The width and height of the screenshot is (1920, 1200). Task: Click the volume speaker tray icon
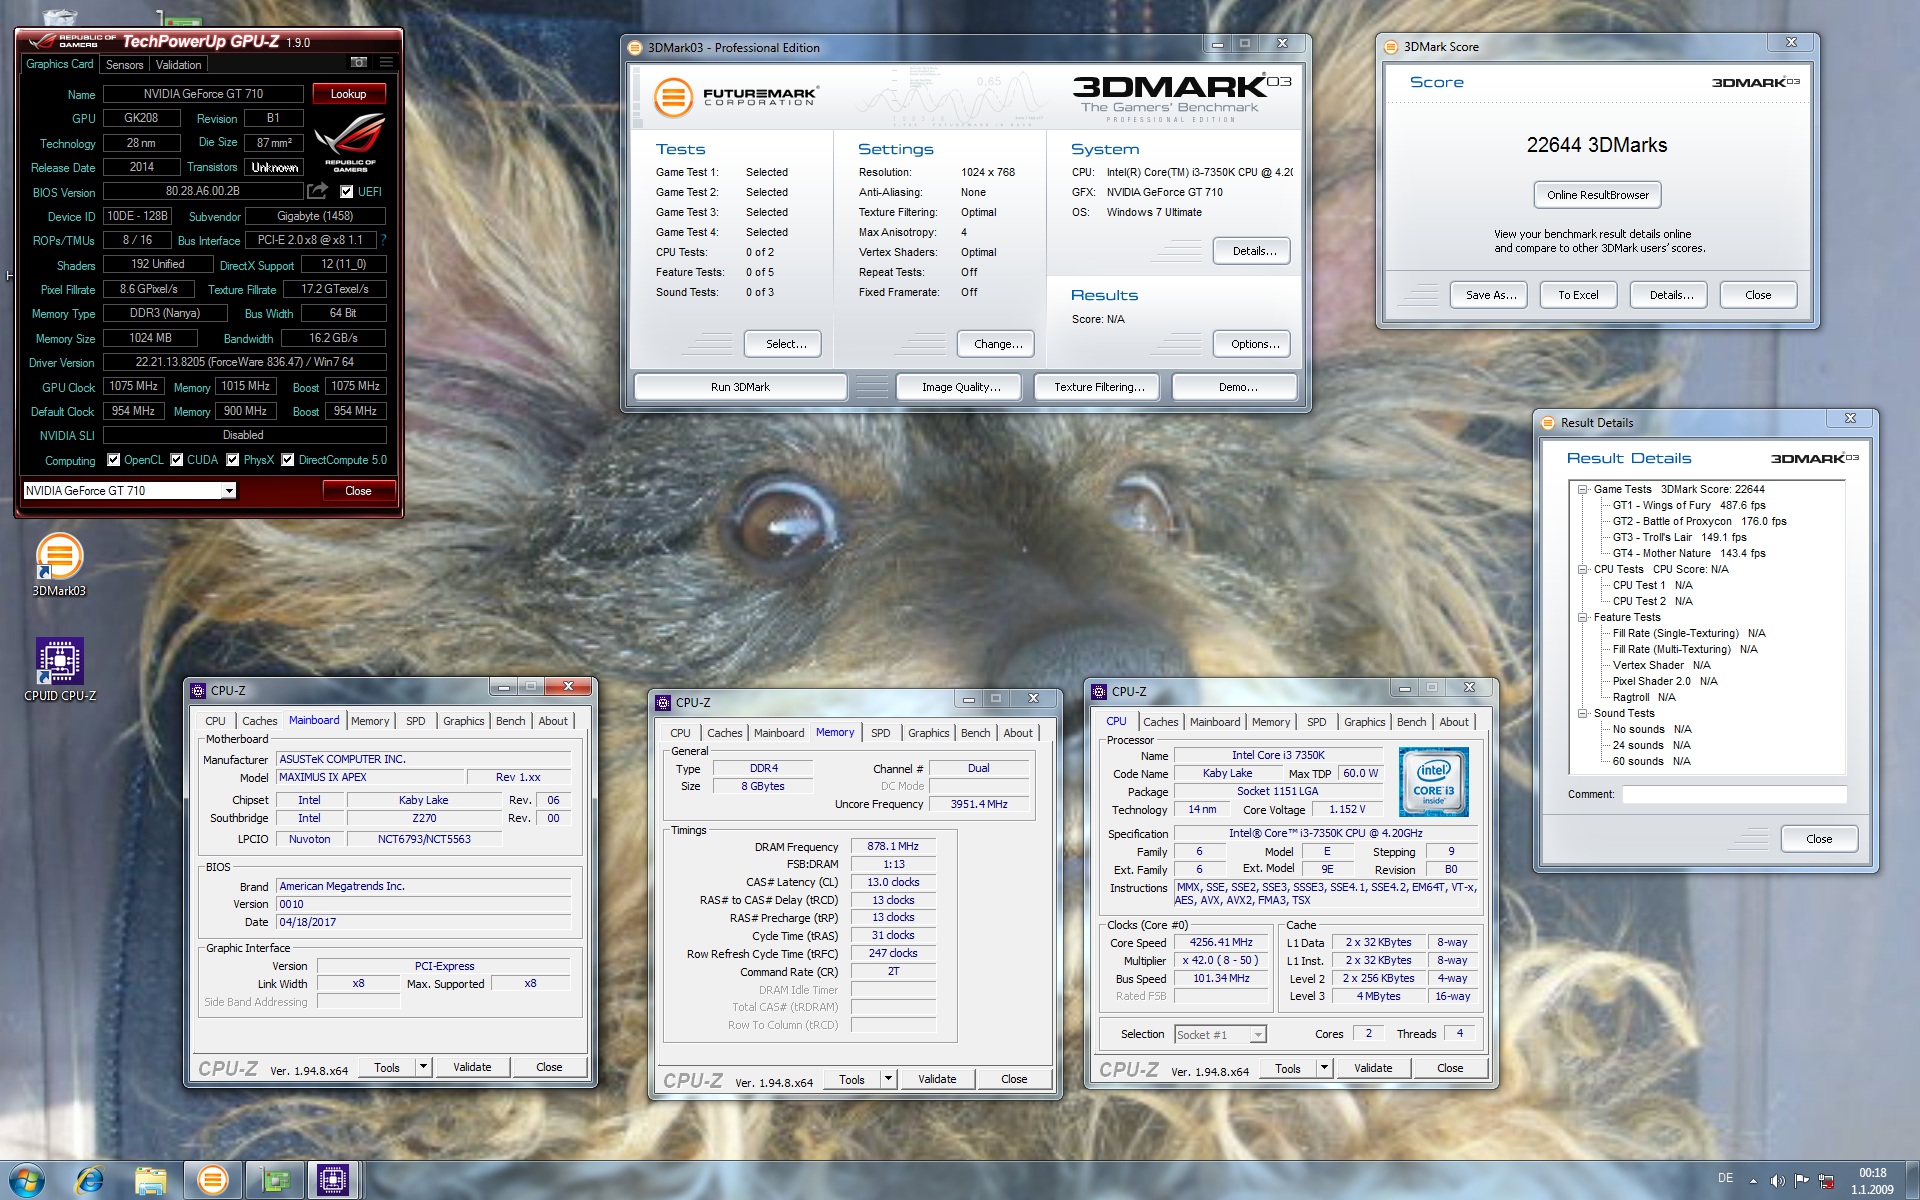pyautogui.click(x=1777, y=1181)
